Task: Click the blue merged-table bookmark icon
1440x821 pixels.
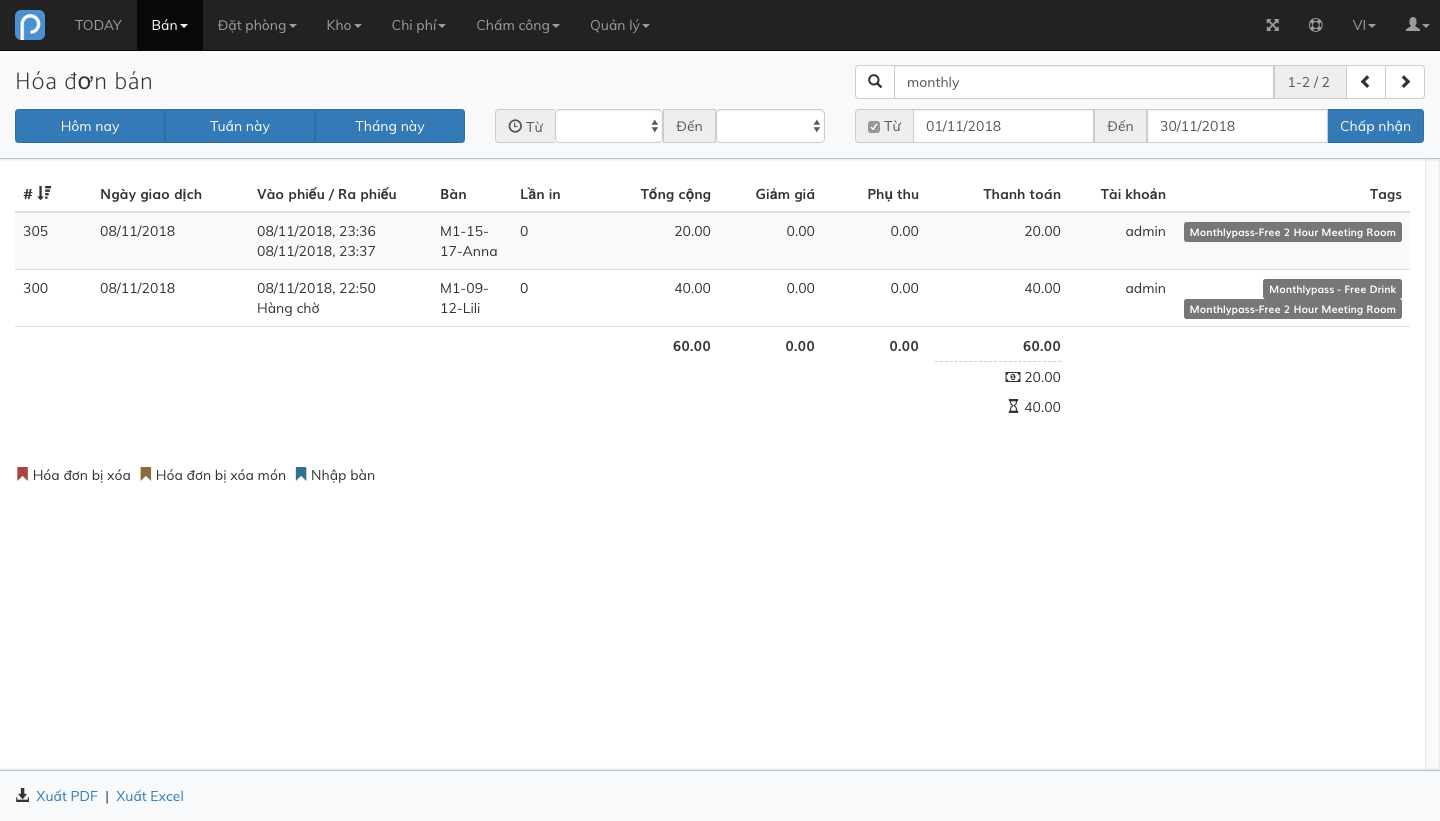Action: coord(300,474)
